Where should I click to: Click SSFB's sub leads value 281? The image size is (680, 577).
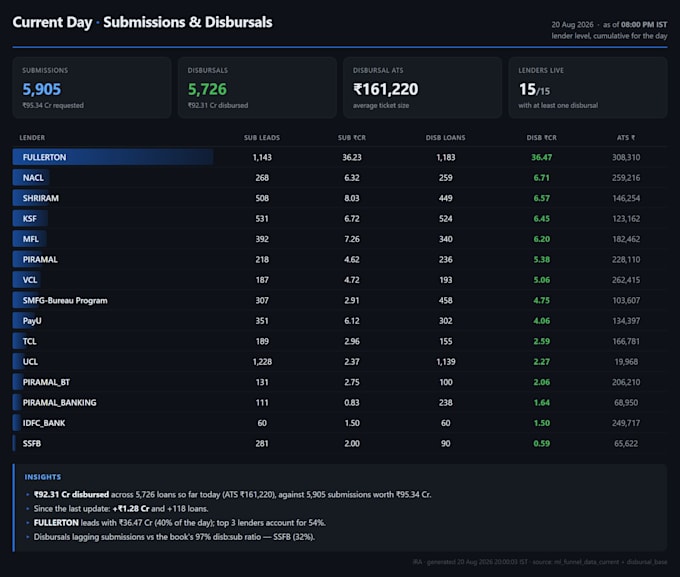[262, 443]
